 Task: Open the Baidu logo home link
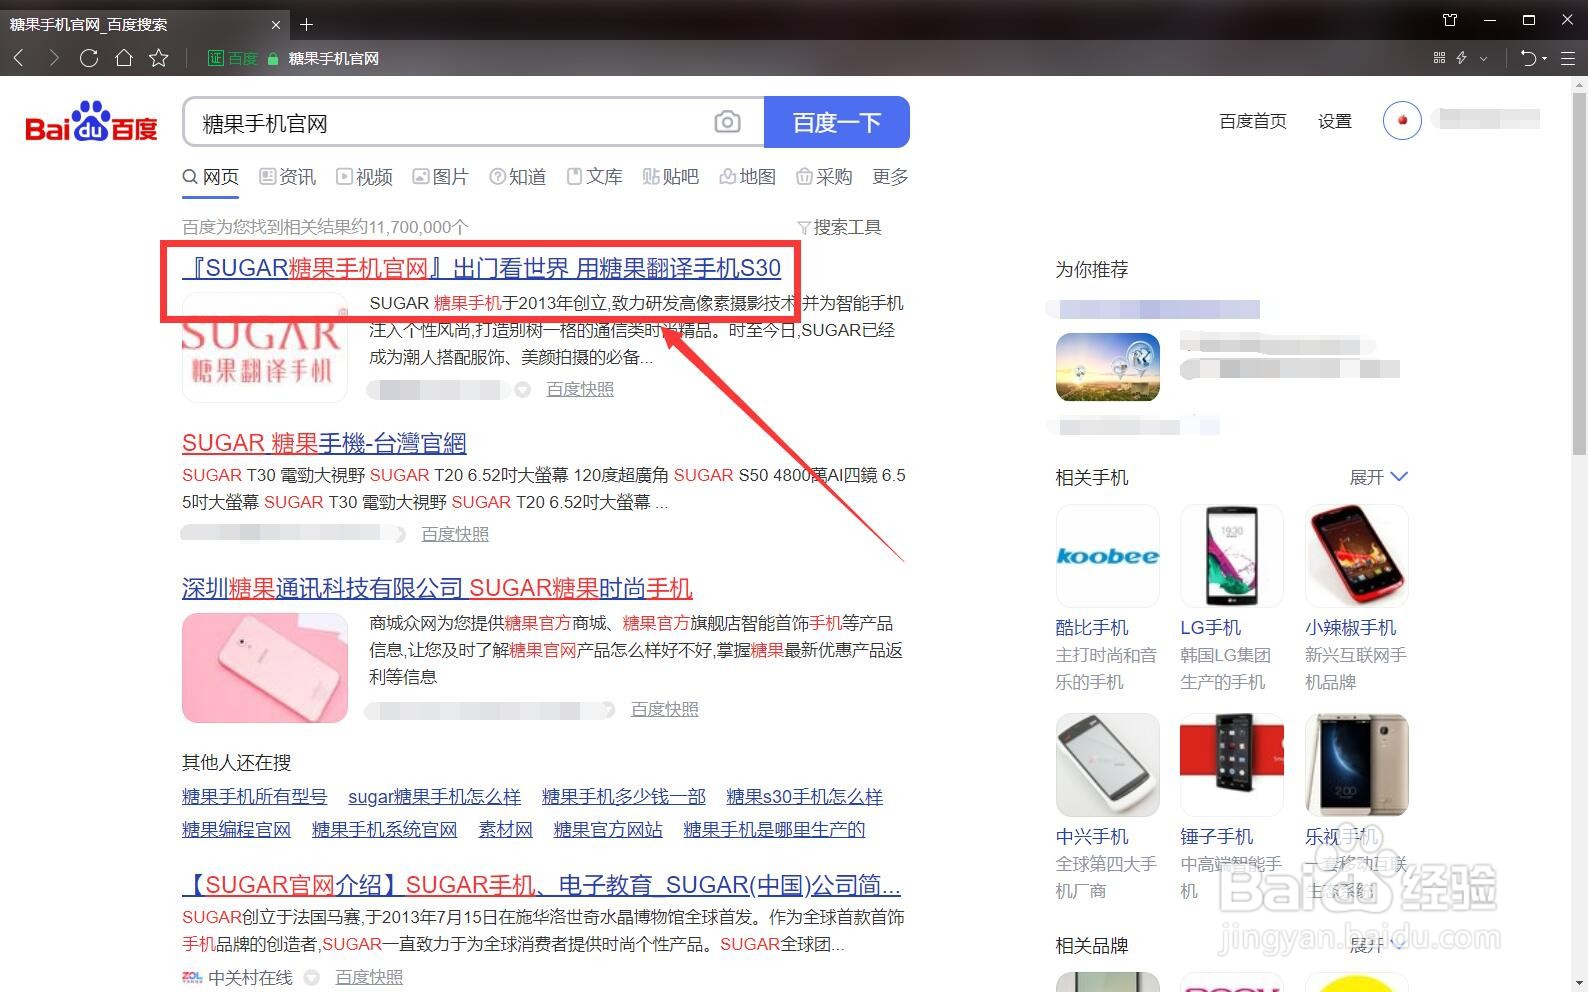pyautogui.click(x=91, y=122)
